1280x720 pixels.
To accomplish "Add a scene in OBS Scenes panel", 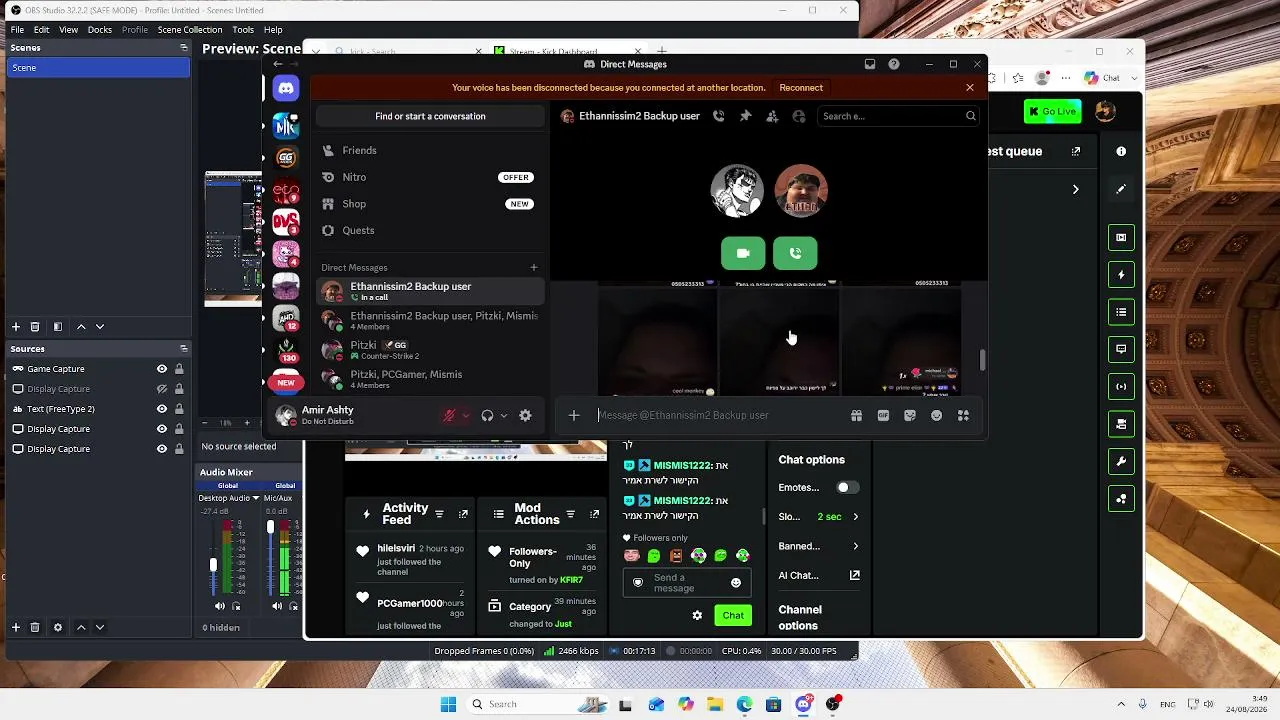I will pos(16,327).
